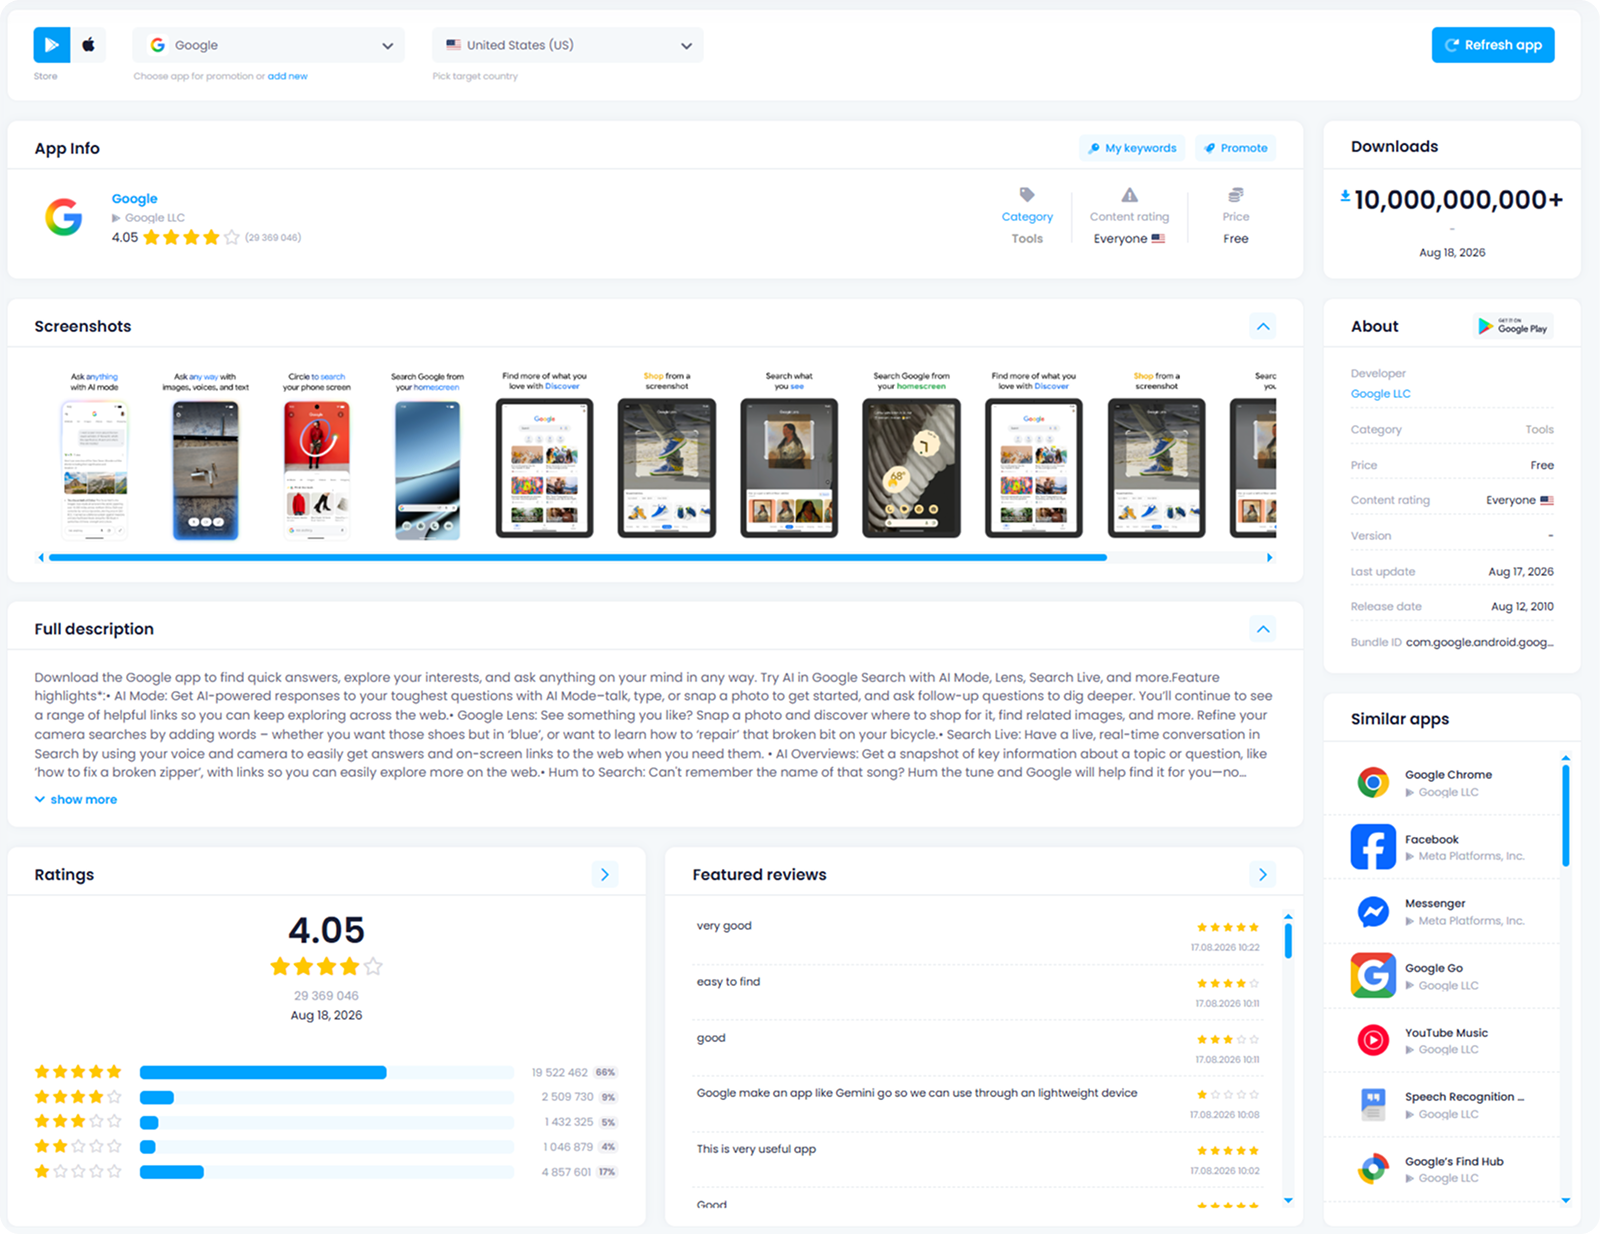This screenshot has width=1600, height=1234.
Task: Open the United States (US) country dropdown
Action: [568, 45]
